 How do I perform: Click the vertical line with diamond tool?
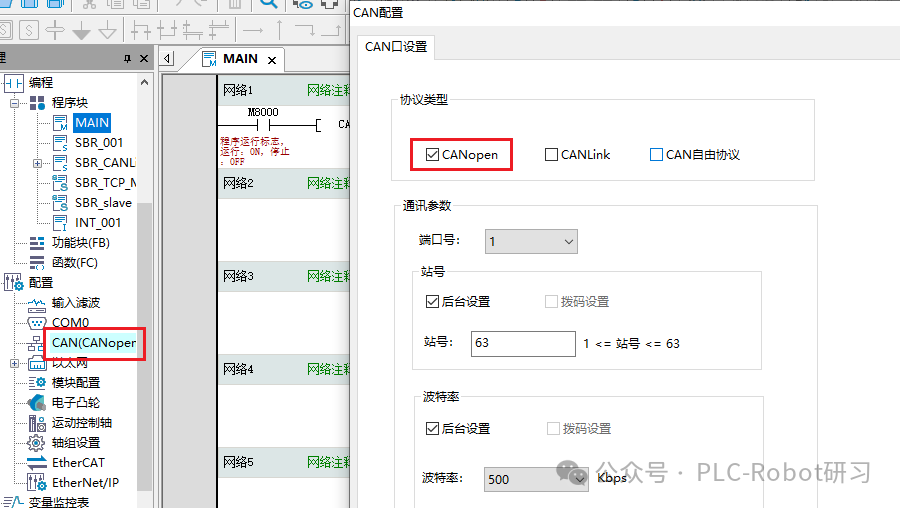point(55,30)
